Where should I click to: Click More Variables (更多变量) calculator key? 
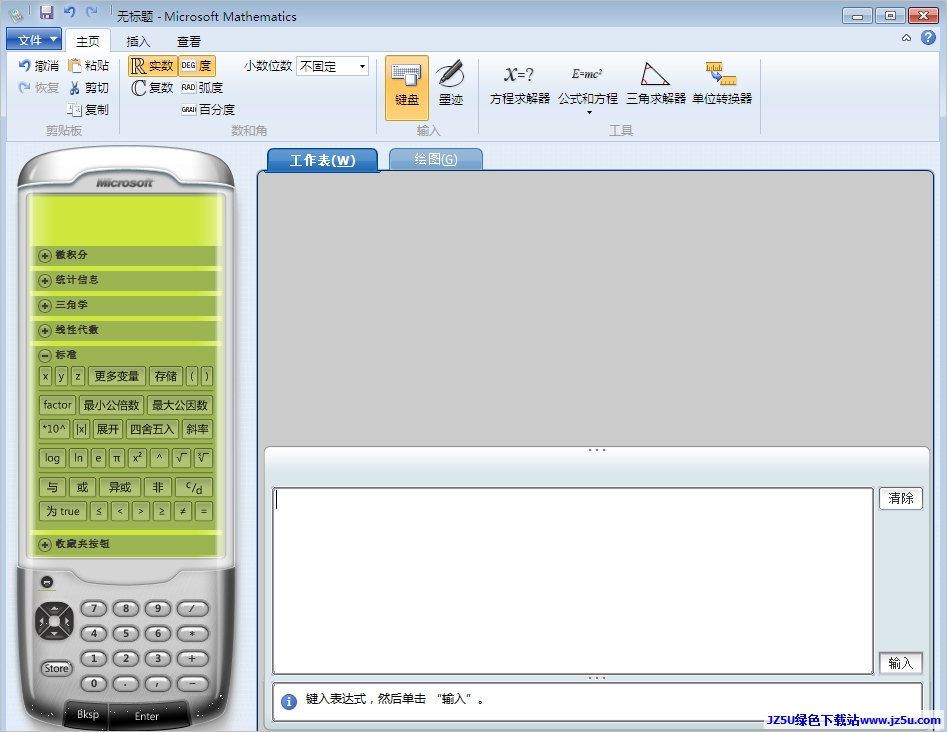[x=117, y=376]
